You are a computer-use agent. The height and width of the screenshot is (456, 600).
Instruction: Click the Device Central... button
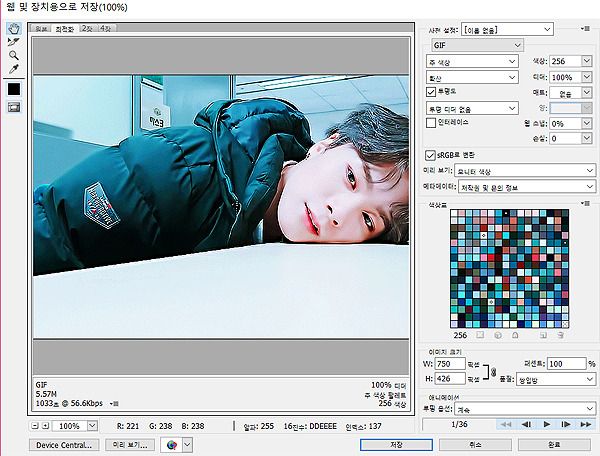(x=64, y=445)
